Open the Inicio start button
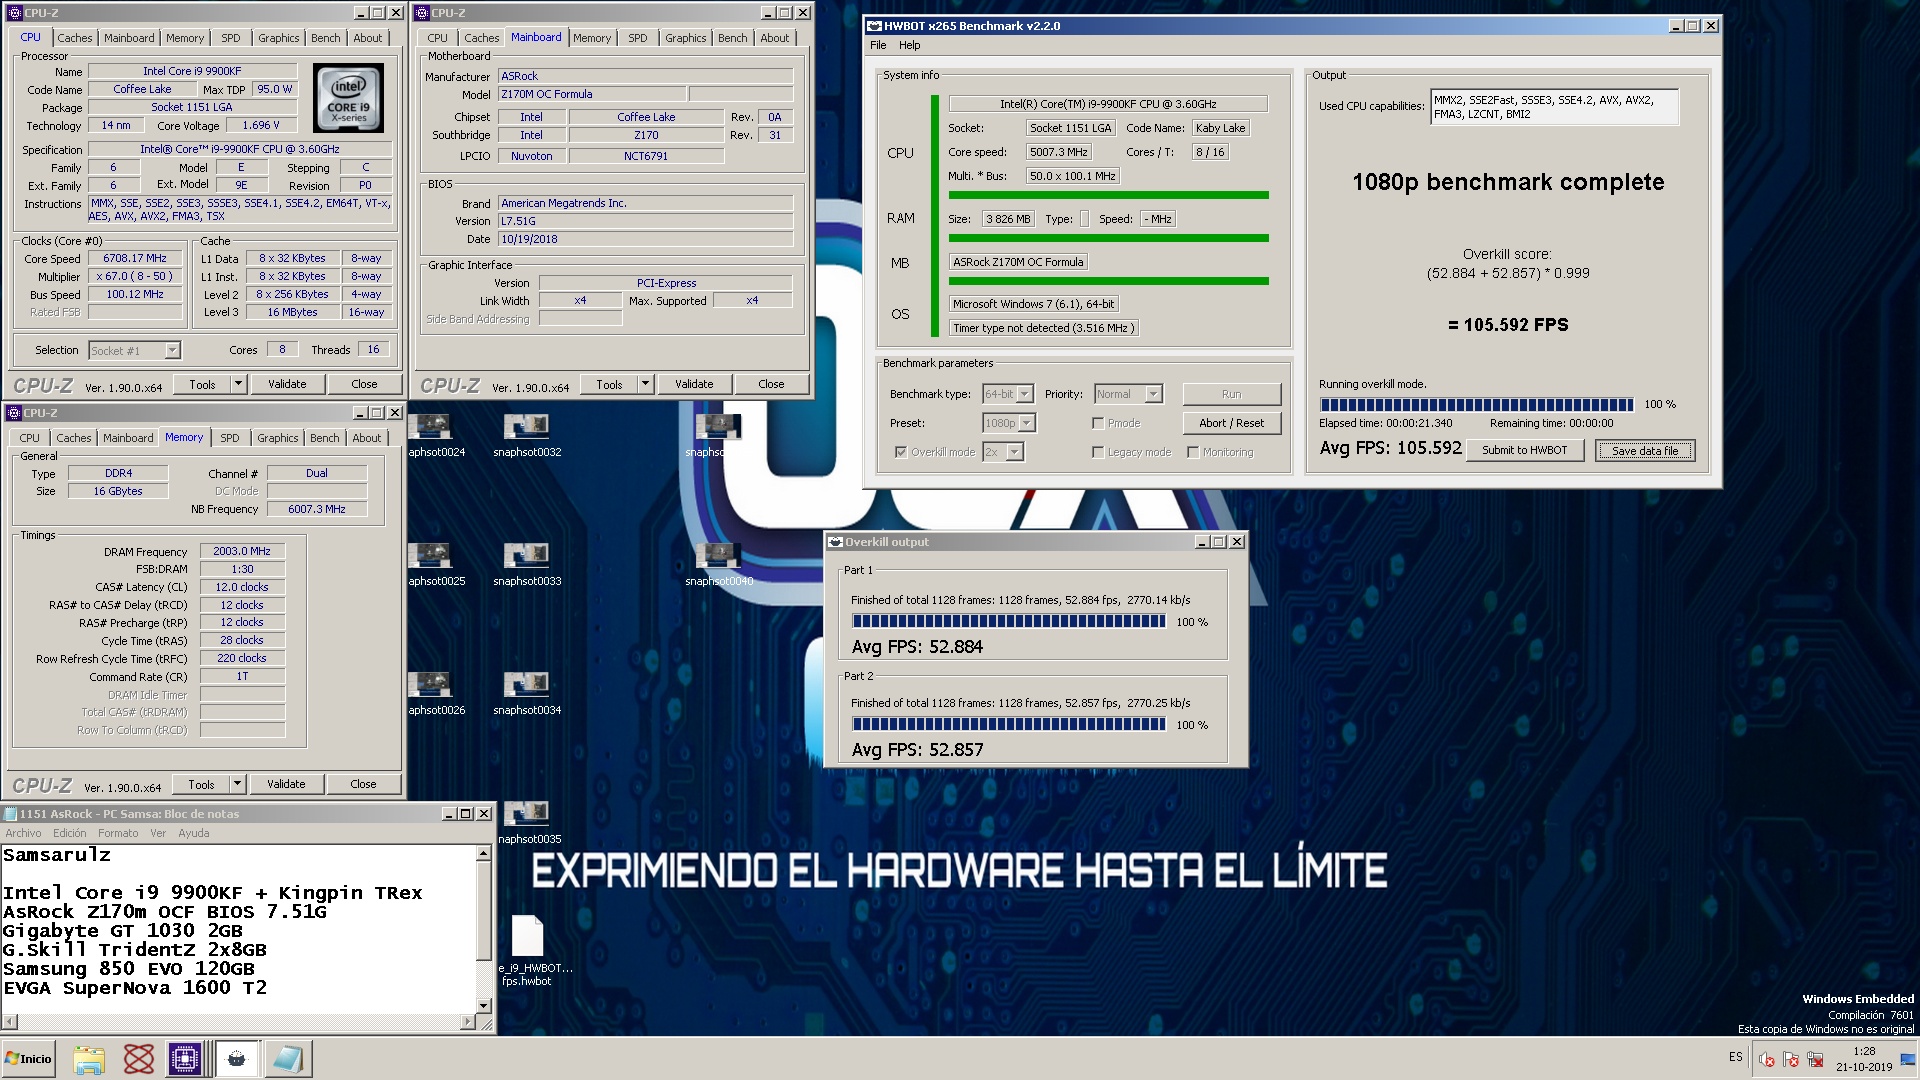This screenshot has width=1920, height=1080. coord(28,1059)
